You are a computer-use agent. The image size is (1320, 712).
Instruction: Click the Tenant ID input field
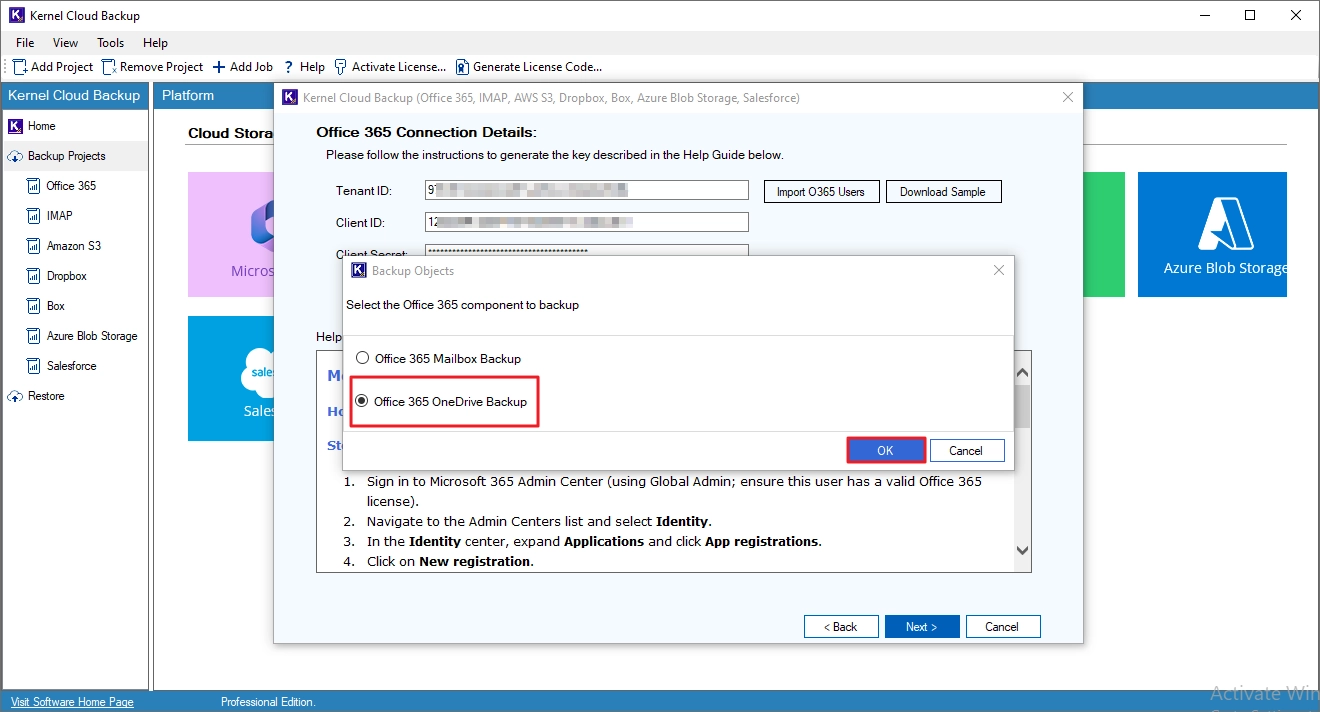pyautogui.click(x=587, y=190)
